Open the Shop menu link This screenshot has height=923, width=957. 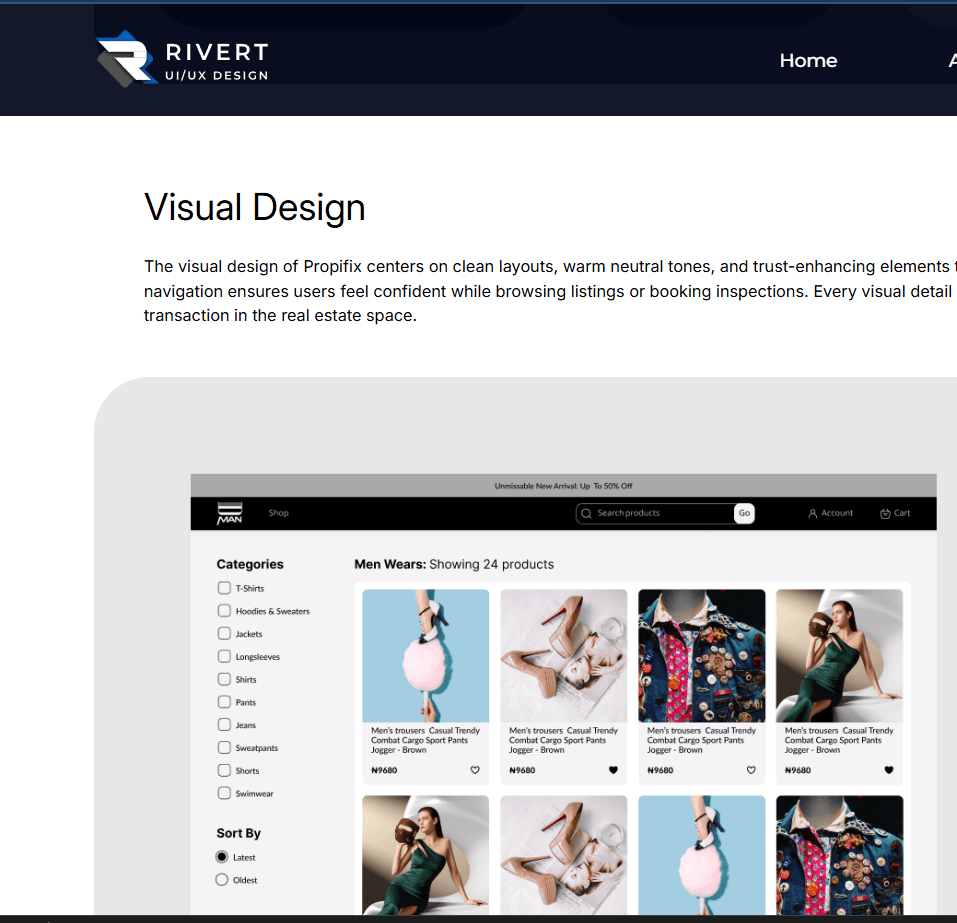click(278, 513)
